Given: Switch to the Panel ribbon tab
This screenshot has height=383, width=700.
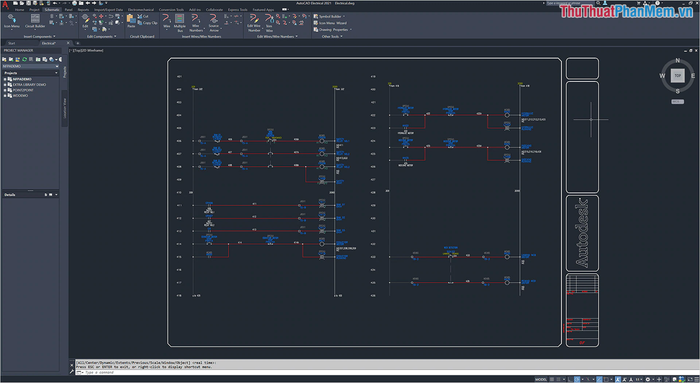Looking at the screenshot, I should 68,9.
